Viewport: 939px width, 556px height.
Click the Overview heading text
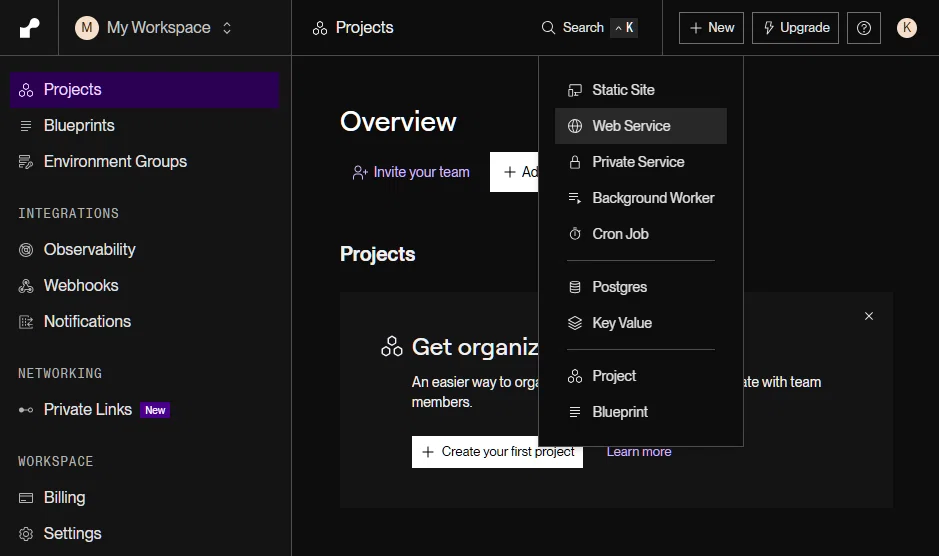click(398, 122)
